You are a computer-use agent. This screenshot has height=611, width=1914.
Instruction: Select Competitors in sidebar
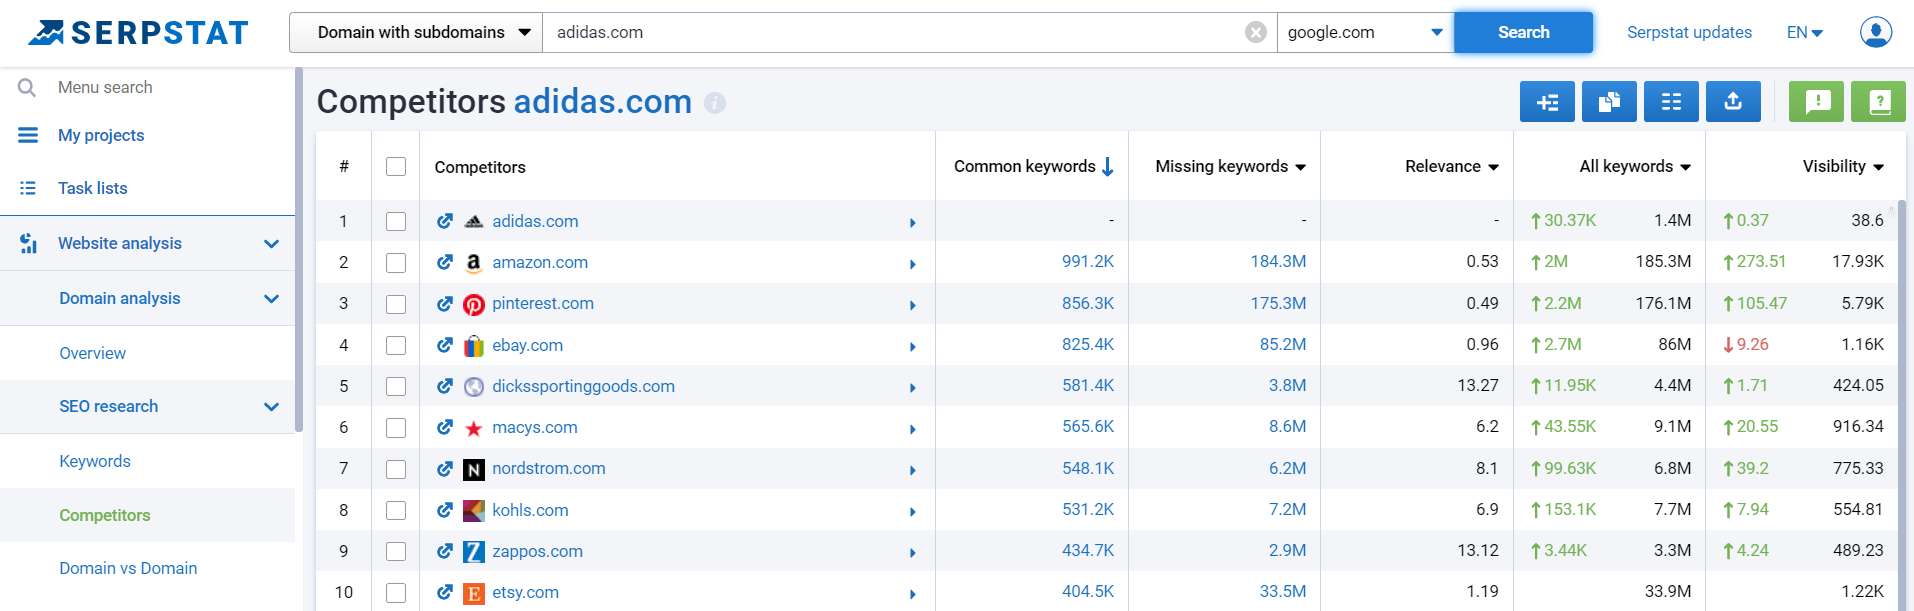click(x=105, y=515)
